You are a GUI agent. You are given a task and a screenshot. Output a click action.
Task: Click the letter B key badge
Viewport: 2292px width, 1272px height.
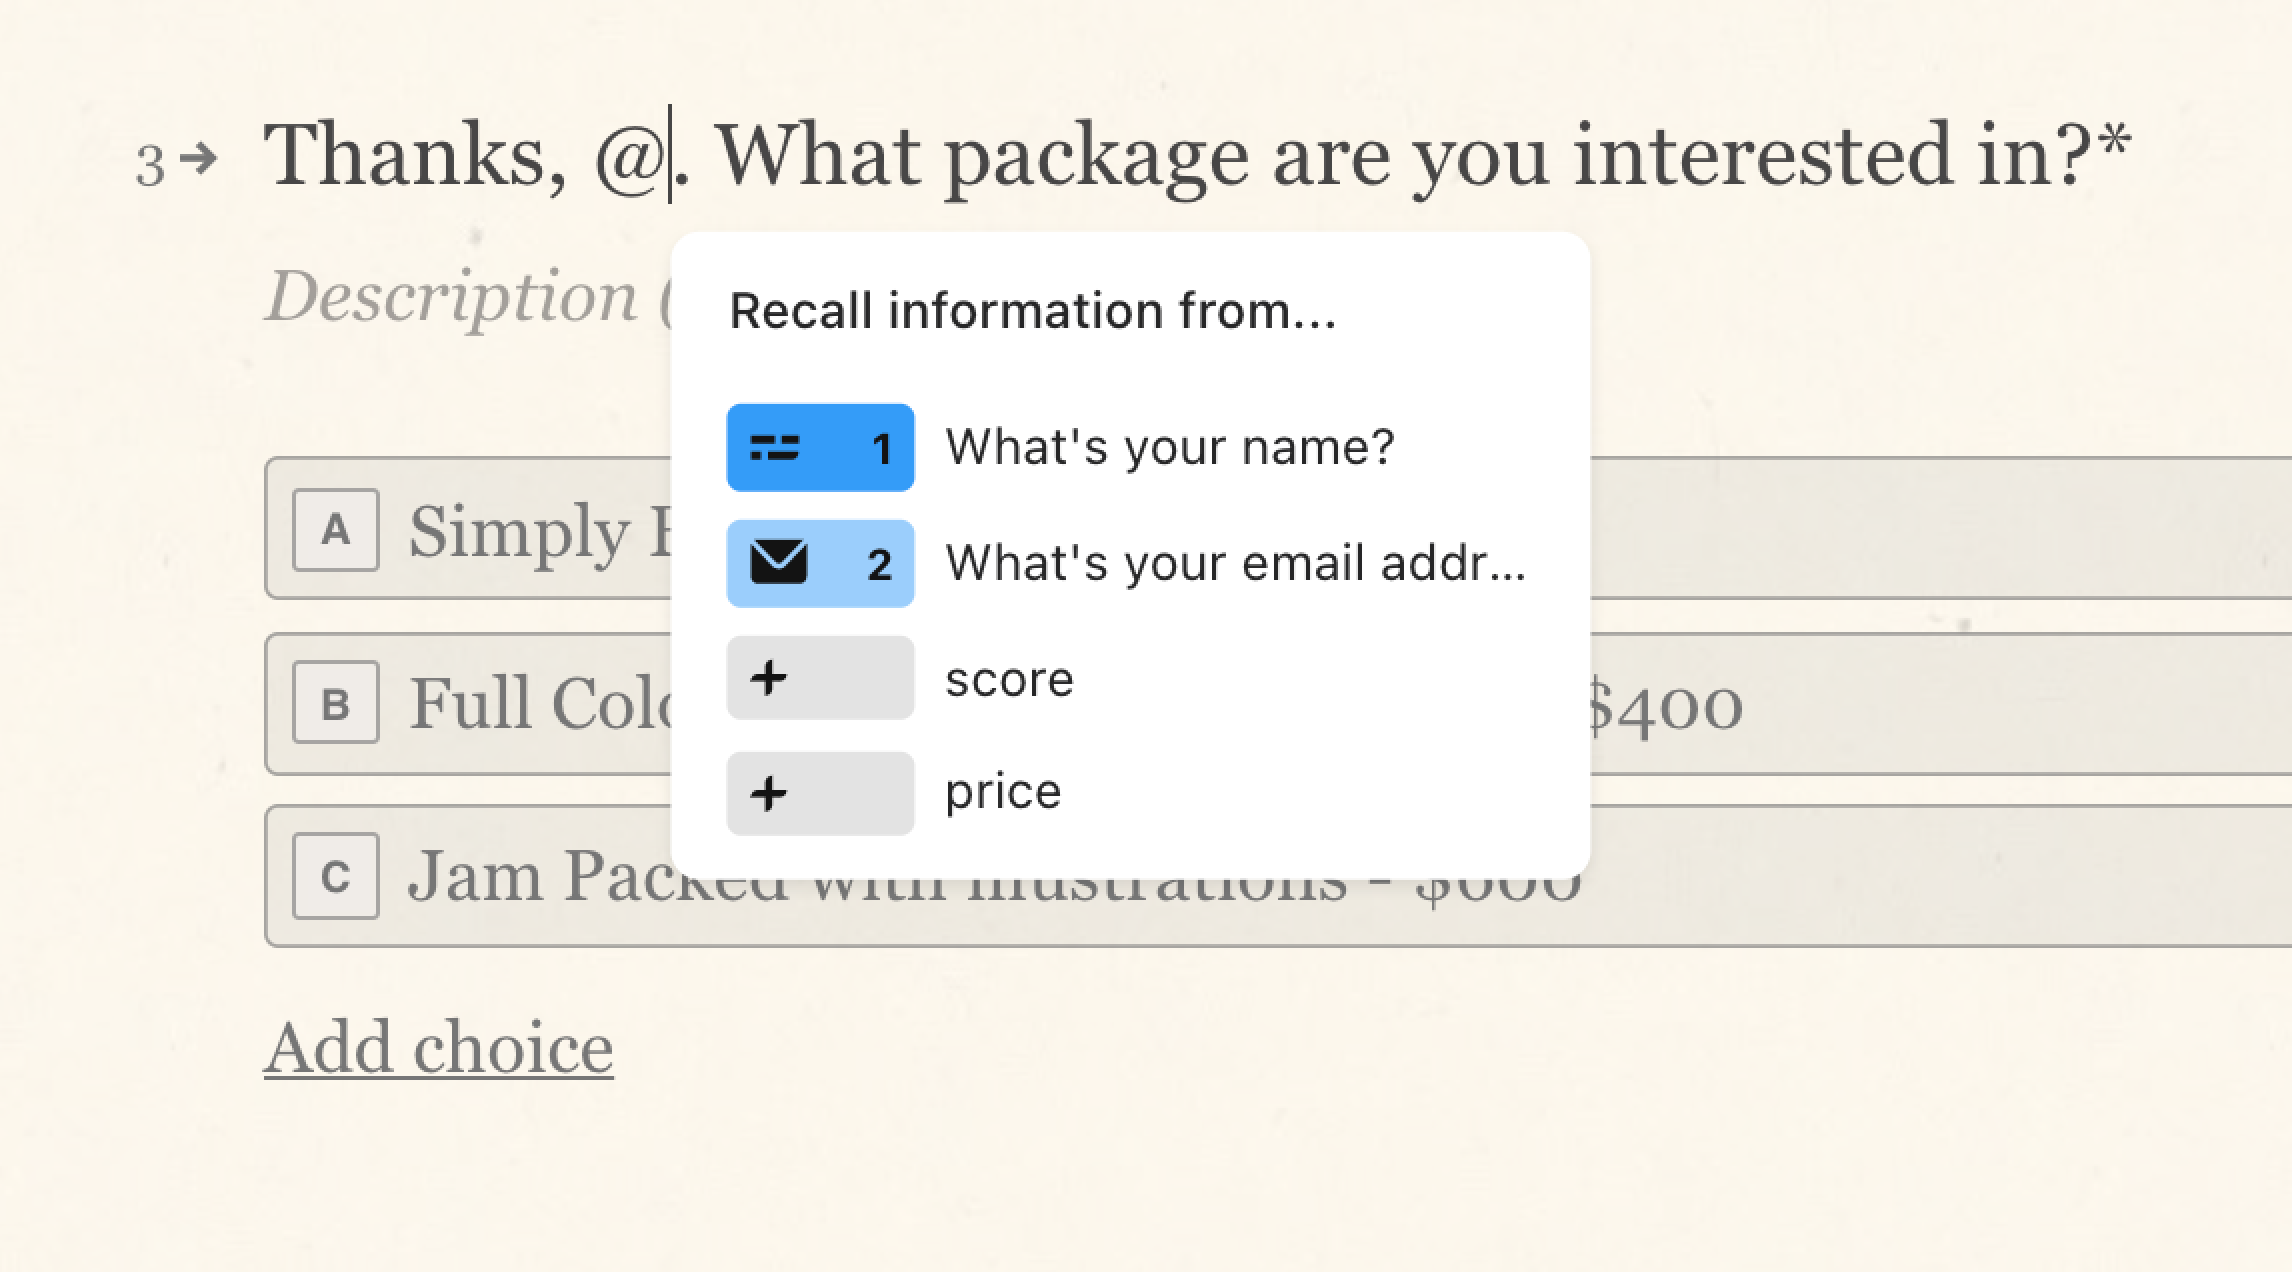(336, 704)
